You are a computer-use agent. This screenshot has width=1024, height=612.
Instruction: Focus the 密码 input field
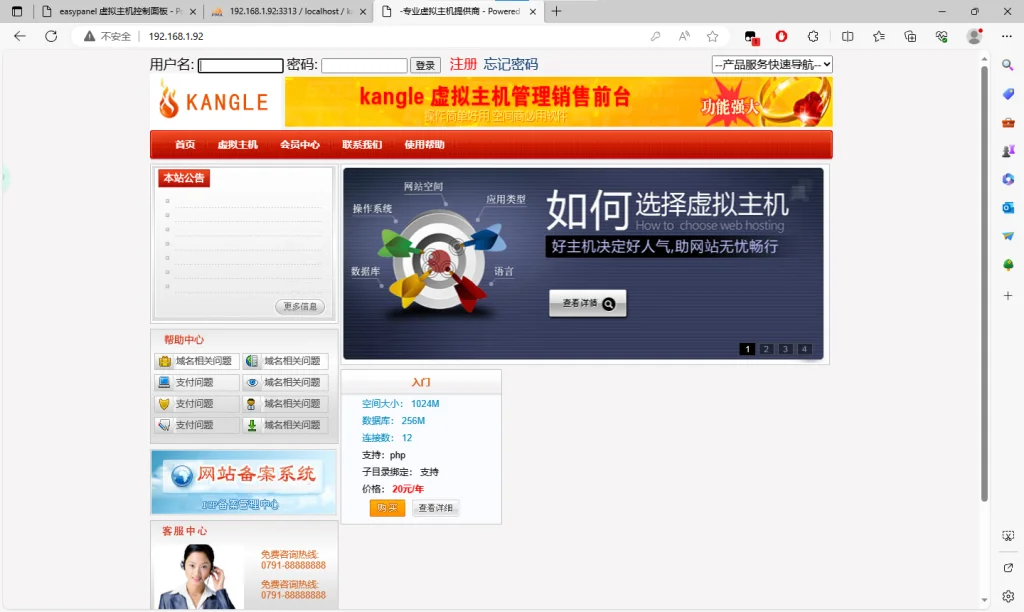coord(364,65)
